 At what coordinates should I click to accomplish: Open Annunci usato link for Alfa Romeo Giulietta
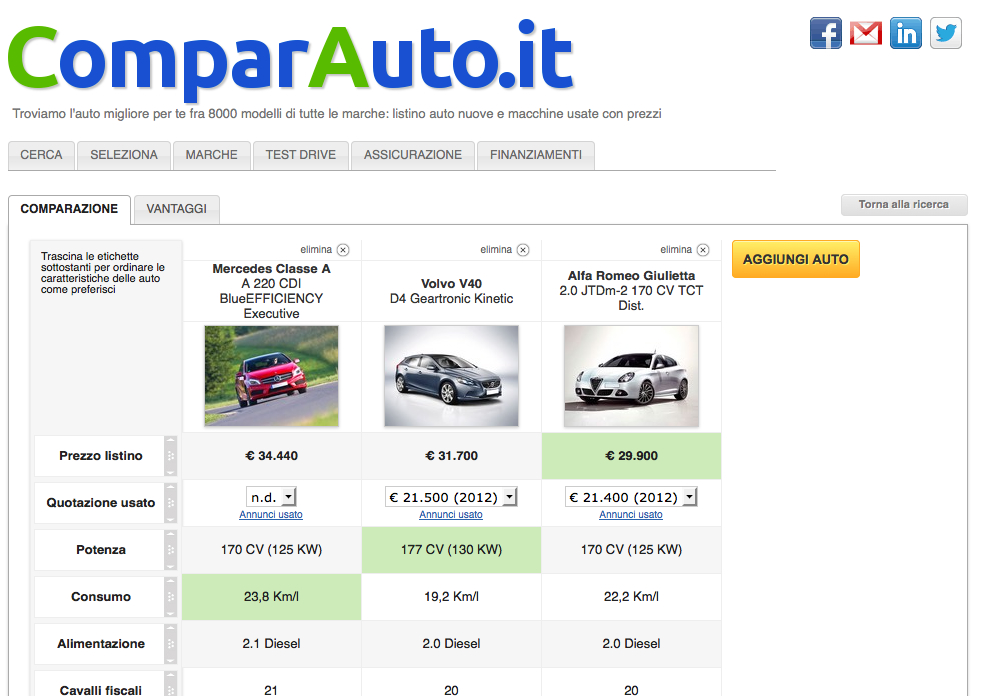coord(631,515)
